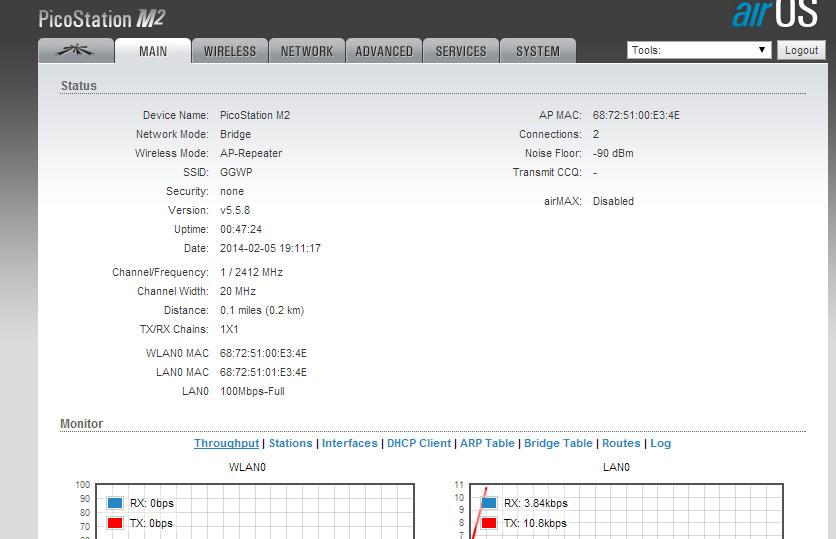Click the red TX swatch in WLAN0 graph
Image resolution: width=836 pixels, height=539 pixels.
pyautogui.click(x=115, y=523)
